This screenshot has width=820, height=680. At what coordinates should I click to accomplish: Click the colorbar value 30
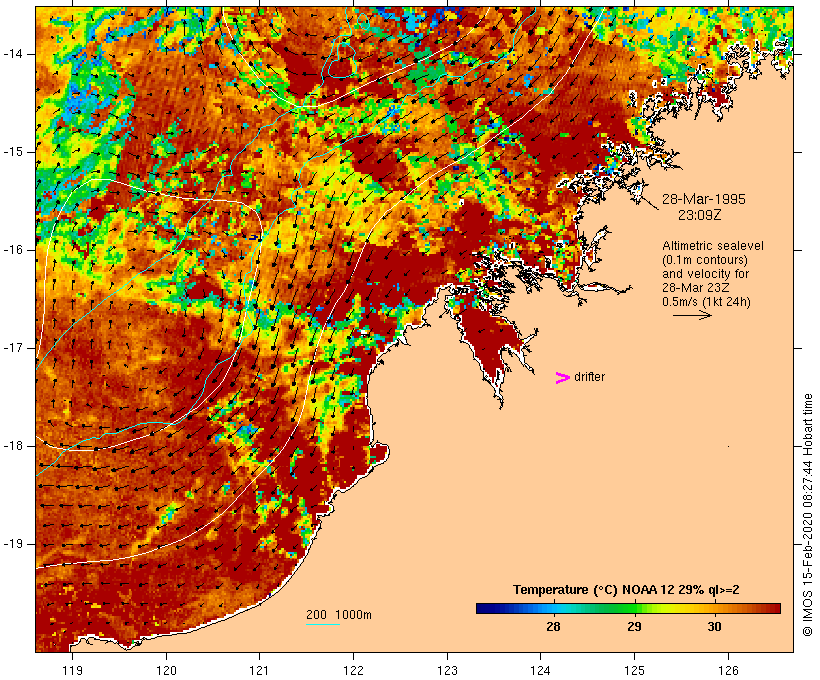tap(714, 627)
